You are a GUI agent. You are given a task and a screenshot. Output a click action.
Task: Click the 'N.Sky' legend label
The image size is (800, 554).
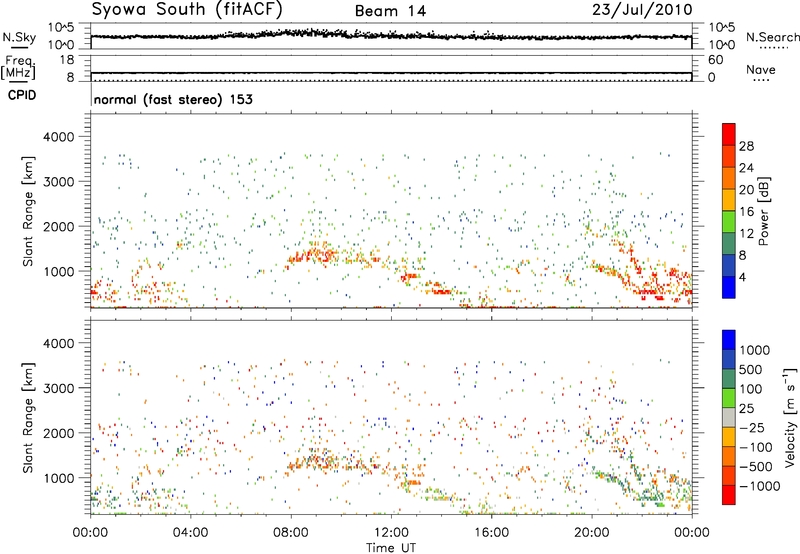click(x=19, y=37)
